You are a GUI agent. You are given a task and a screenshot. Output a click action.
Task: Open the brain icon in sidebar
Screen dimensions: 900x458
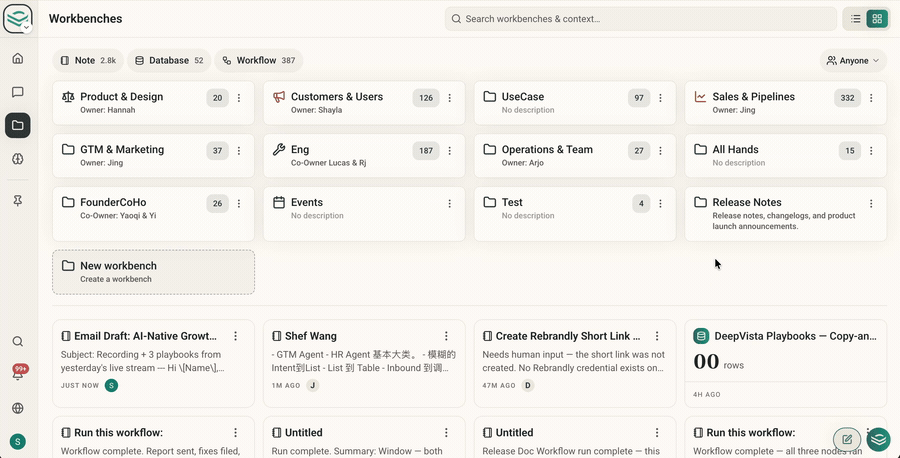coord(18,159)
